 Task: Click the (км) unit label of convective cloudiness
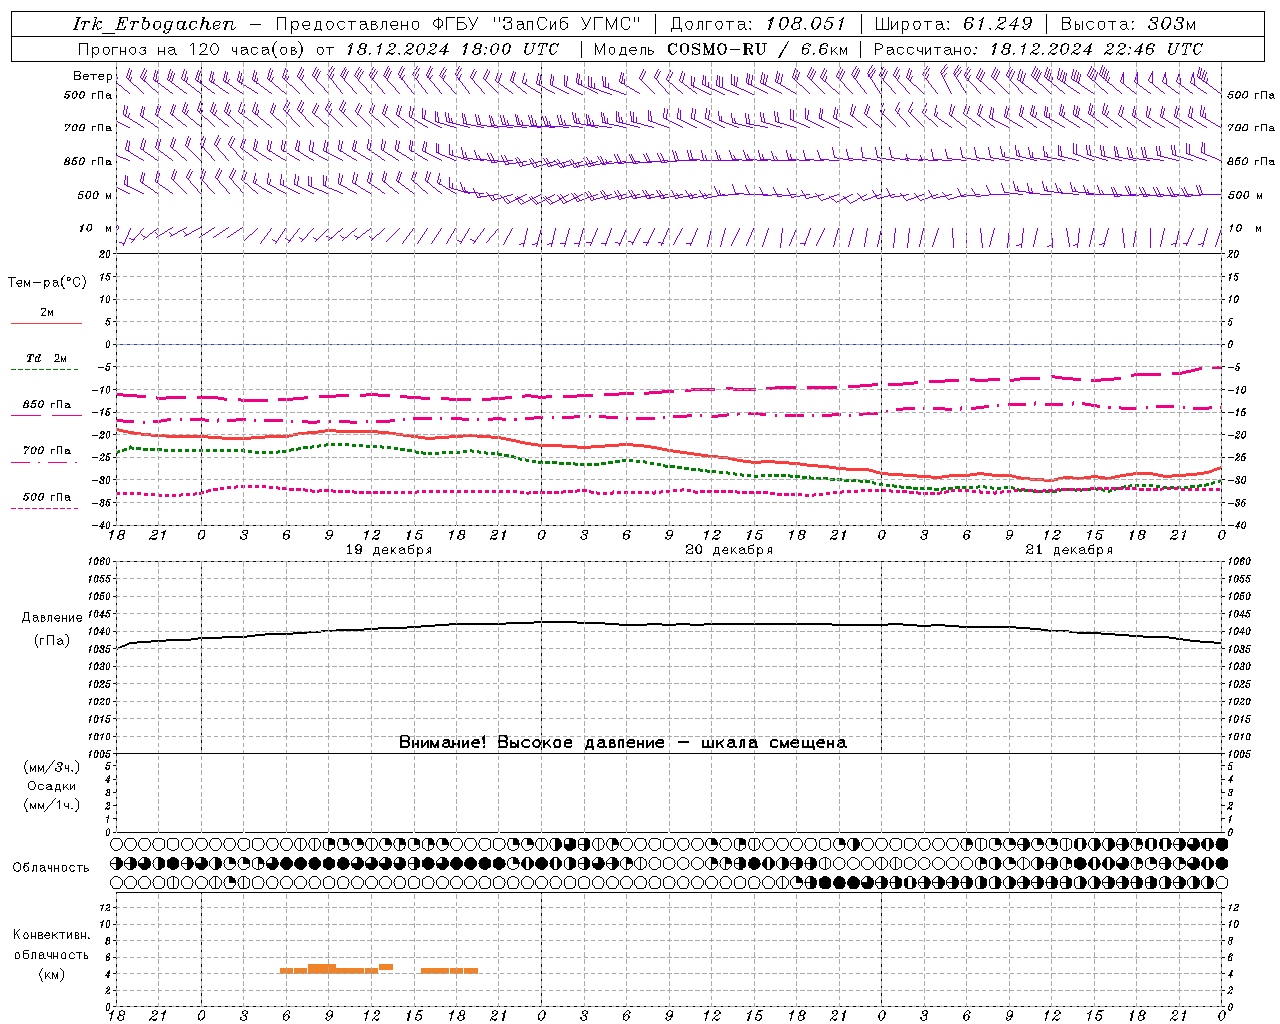51,974
